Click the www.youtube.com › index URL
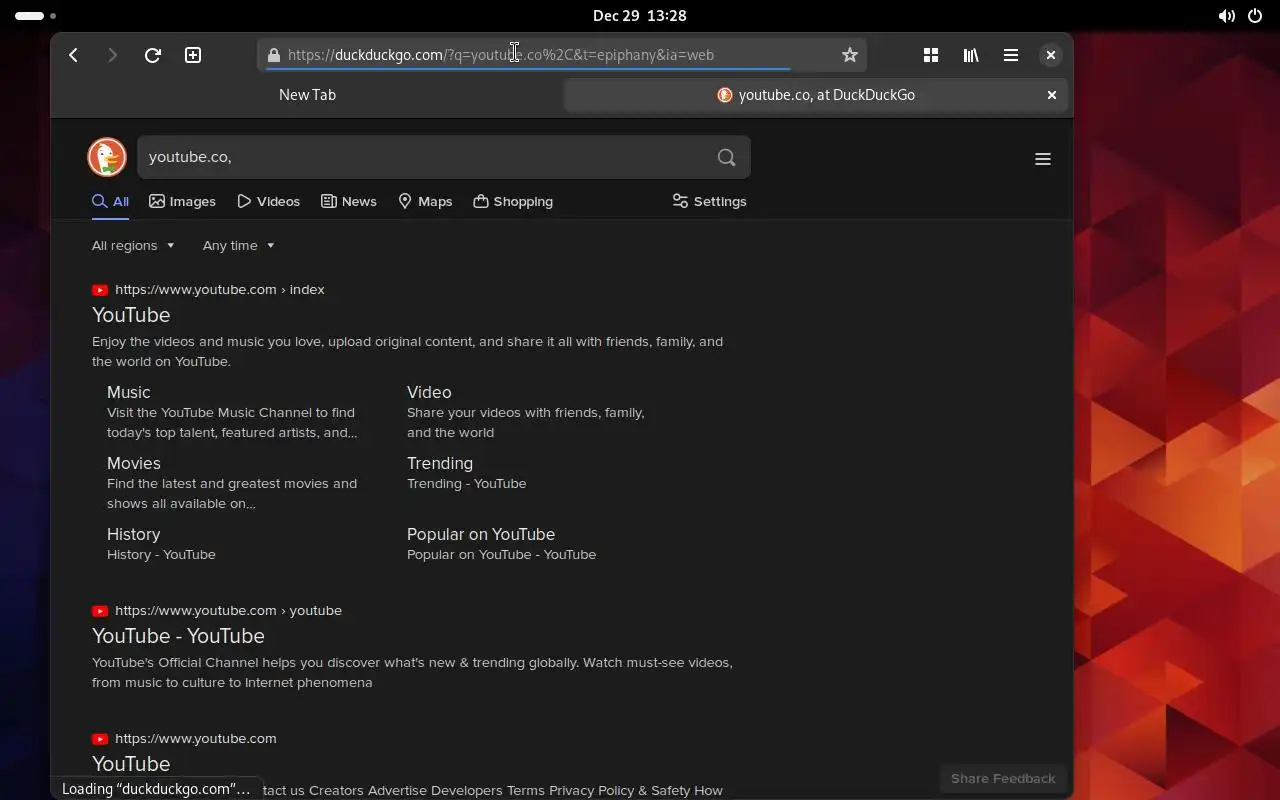The image size is (1280, 800). [x=220, y=289]
